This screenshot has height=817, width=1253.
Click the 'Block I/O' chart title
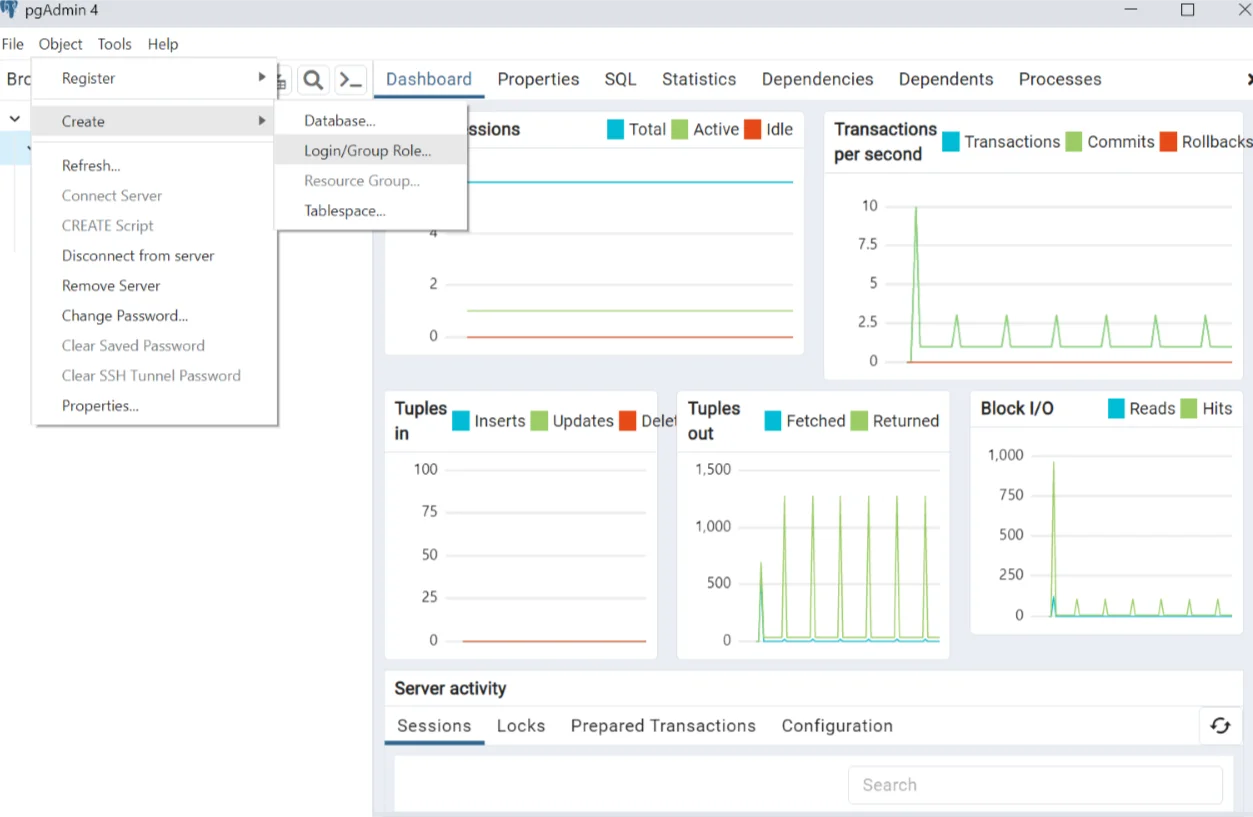[1017, 408]
